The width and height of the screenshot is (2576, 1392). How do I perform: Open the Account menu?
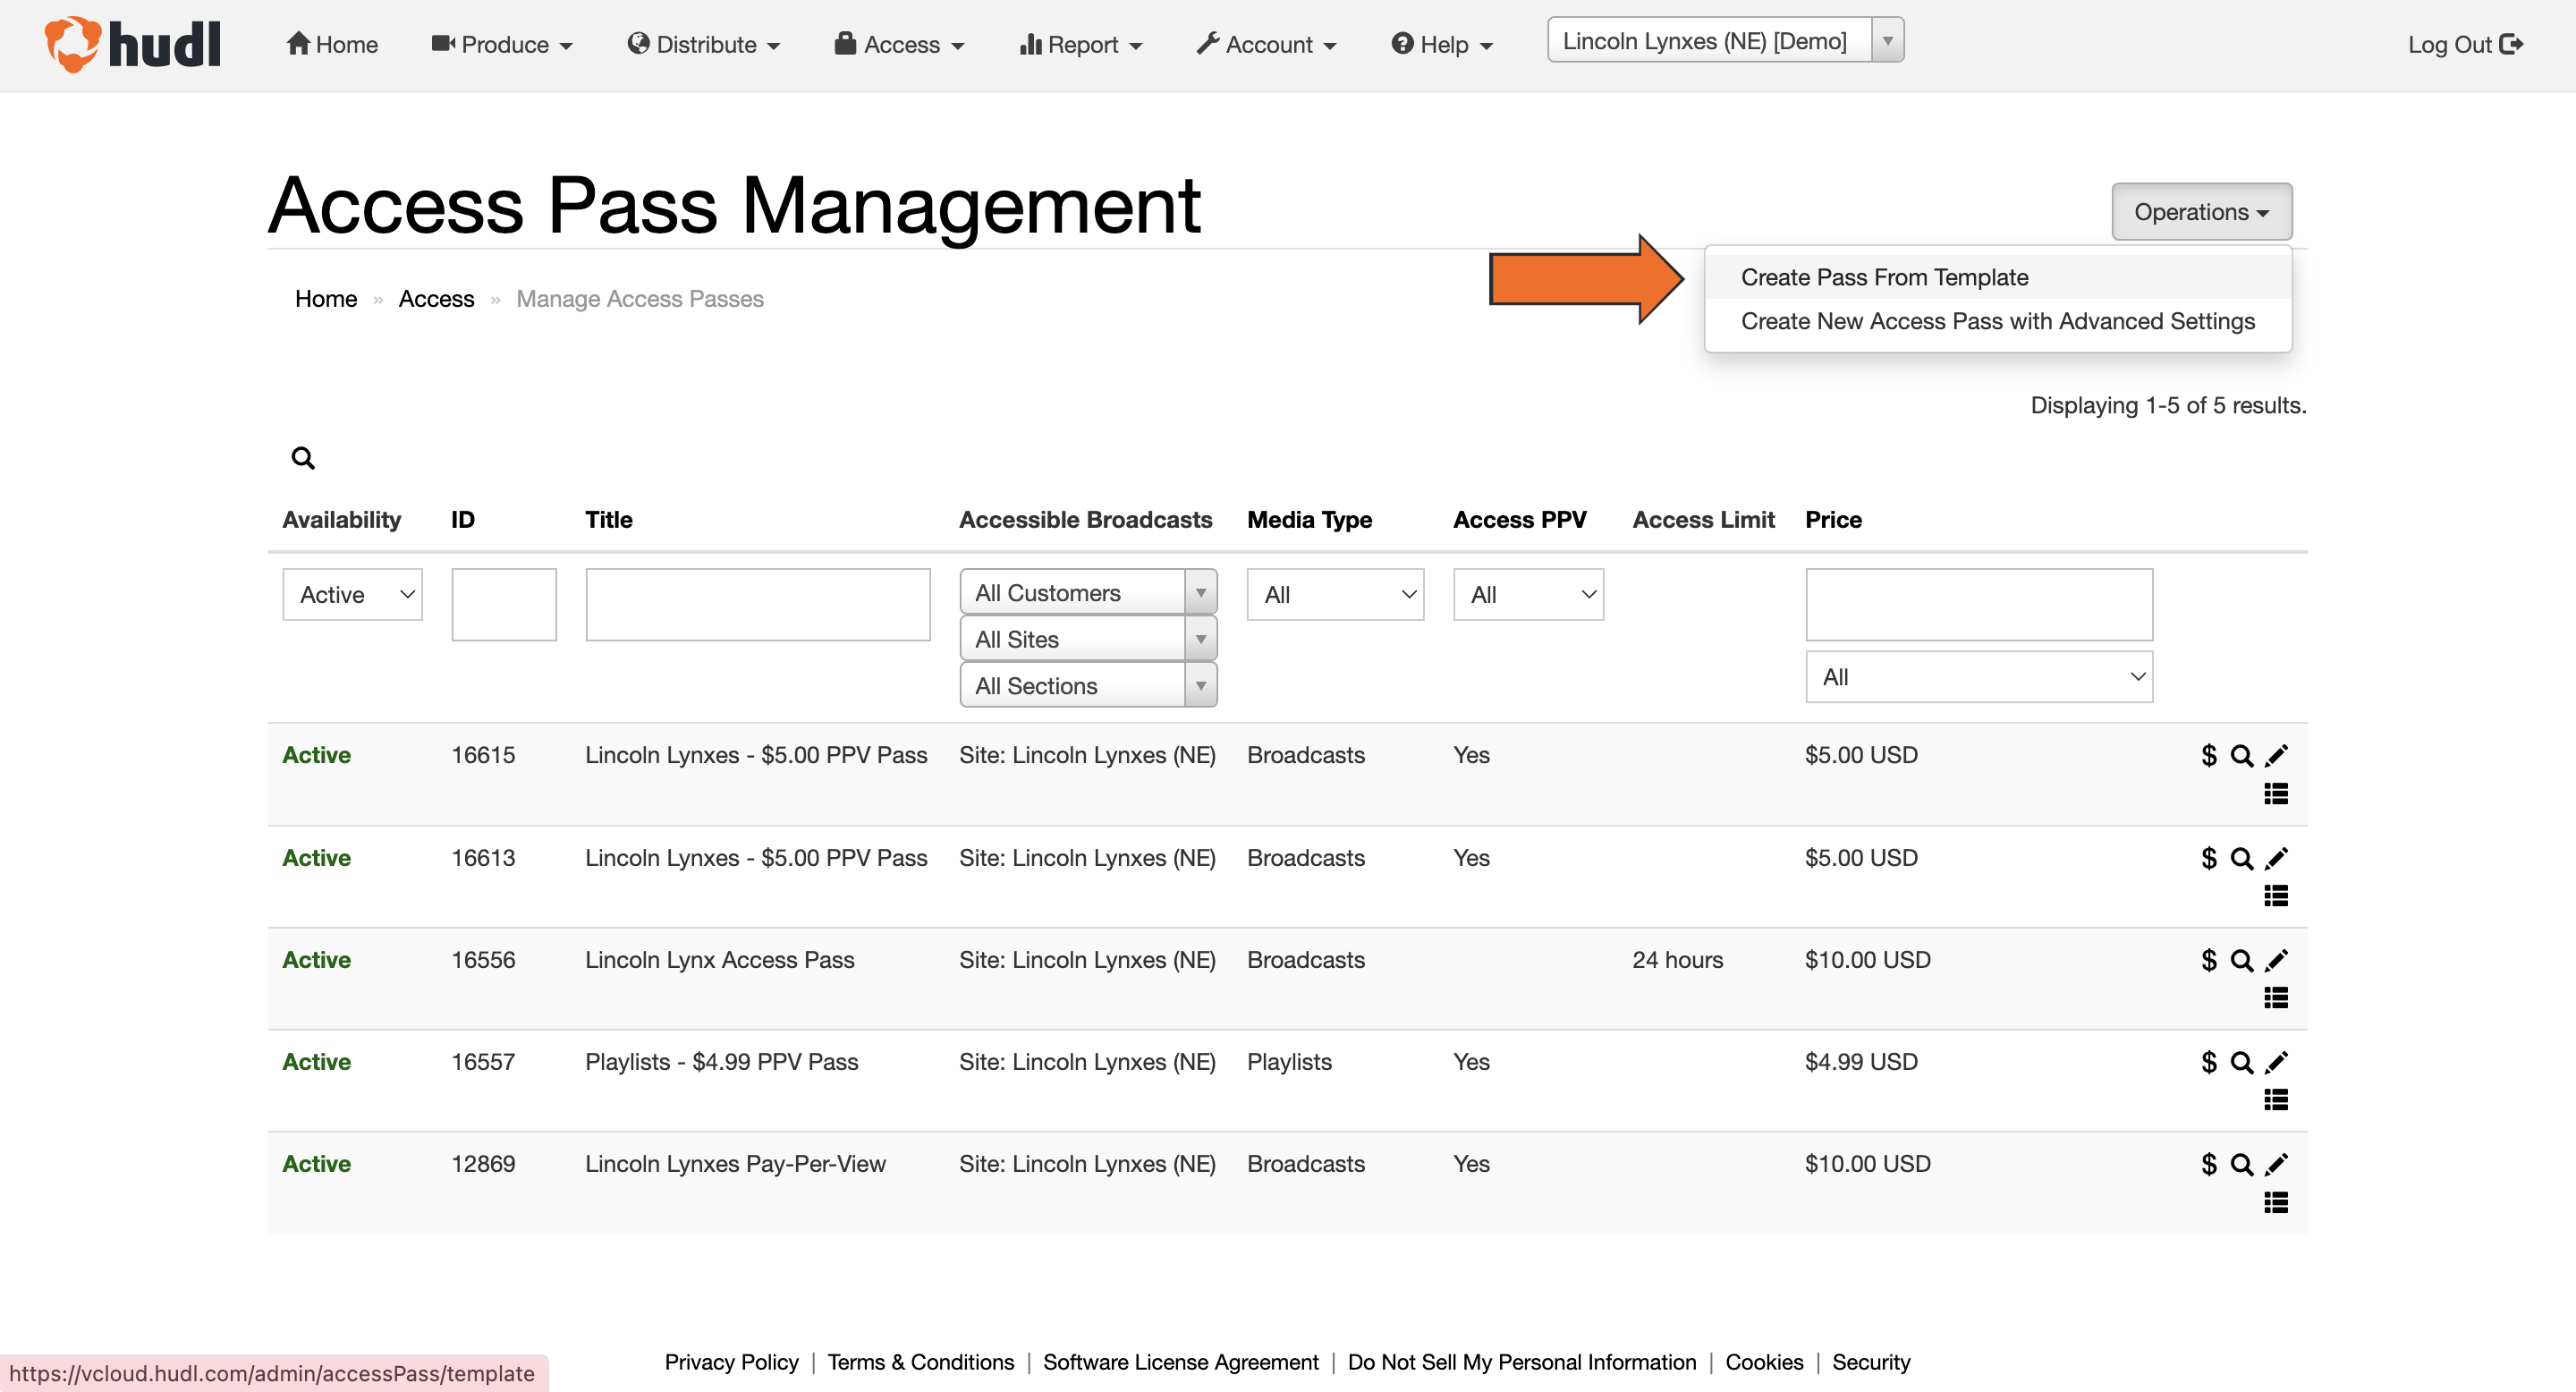[1267, 44]
